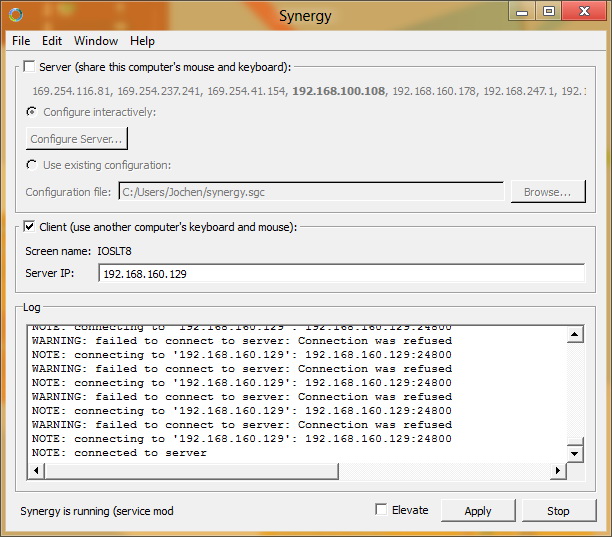Screen dimensions: 612x537
Task: Open the Help menu
Action: click(x=142, y=41)
